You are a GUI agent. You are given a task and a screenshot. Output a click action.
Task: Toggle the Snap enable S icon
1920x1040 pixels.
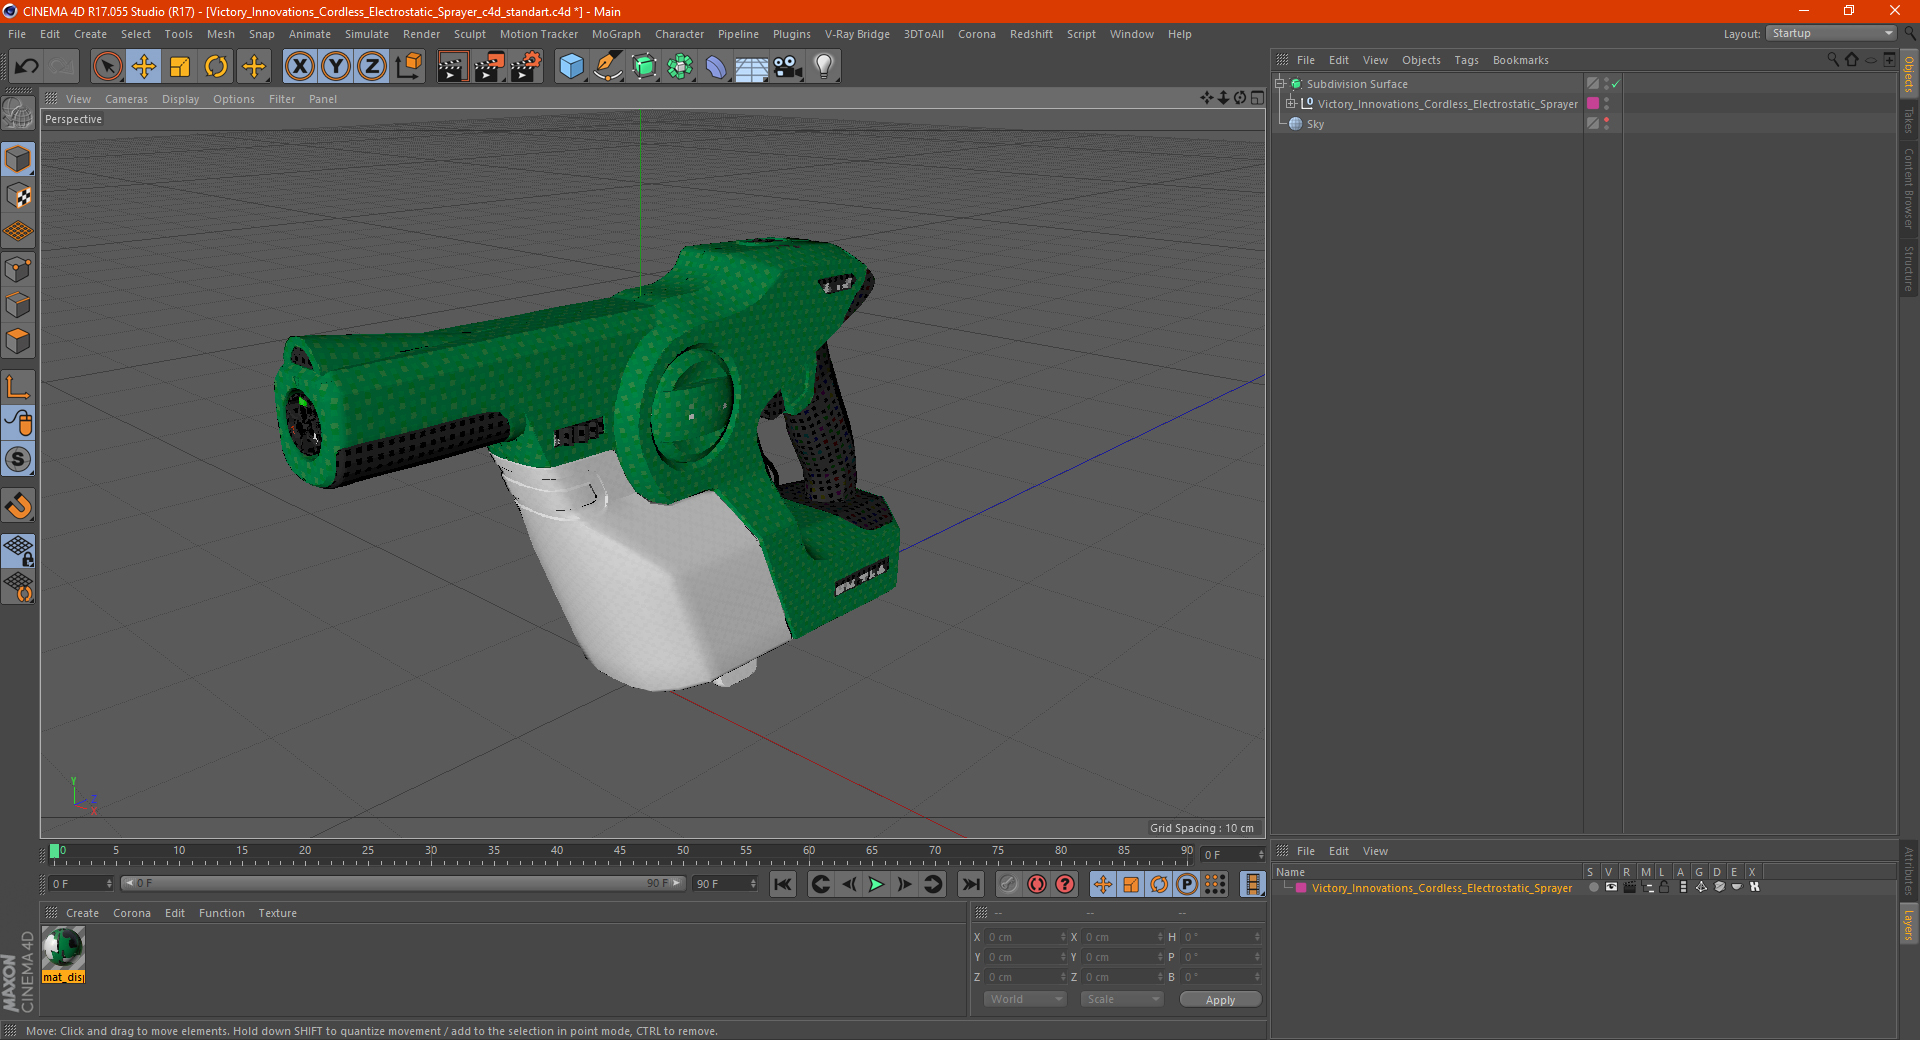click(x=18, y=459)
